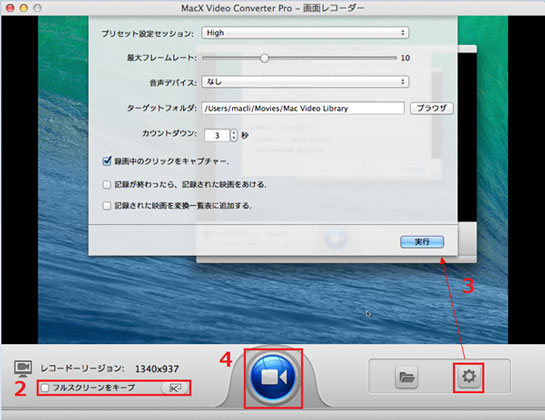545x420 pixels.
Task: Check open recorded video when finished
Action: (107, 185)
